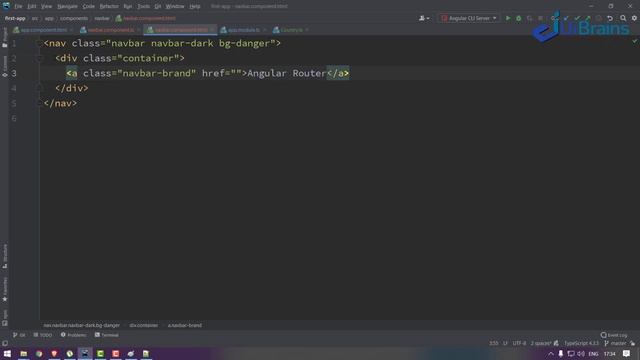The image size is (640, 360).
Task: Open the Navigate menu
Action: click(67, 7)
